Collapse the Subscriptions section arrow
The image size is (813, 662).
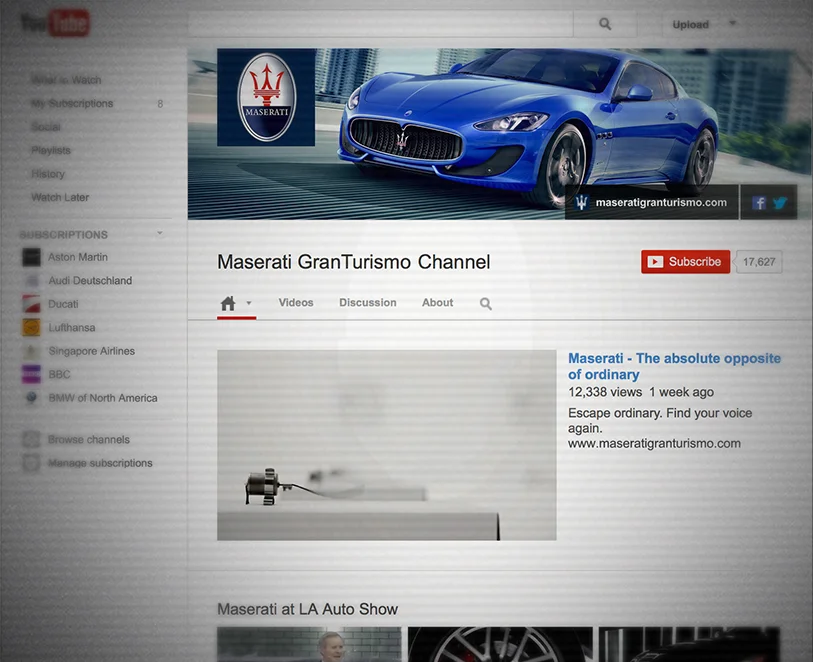coord(160,233)
